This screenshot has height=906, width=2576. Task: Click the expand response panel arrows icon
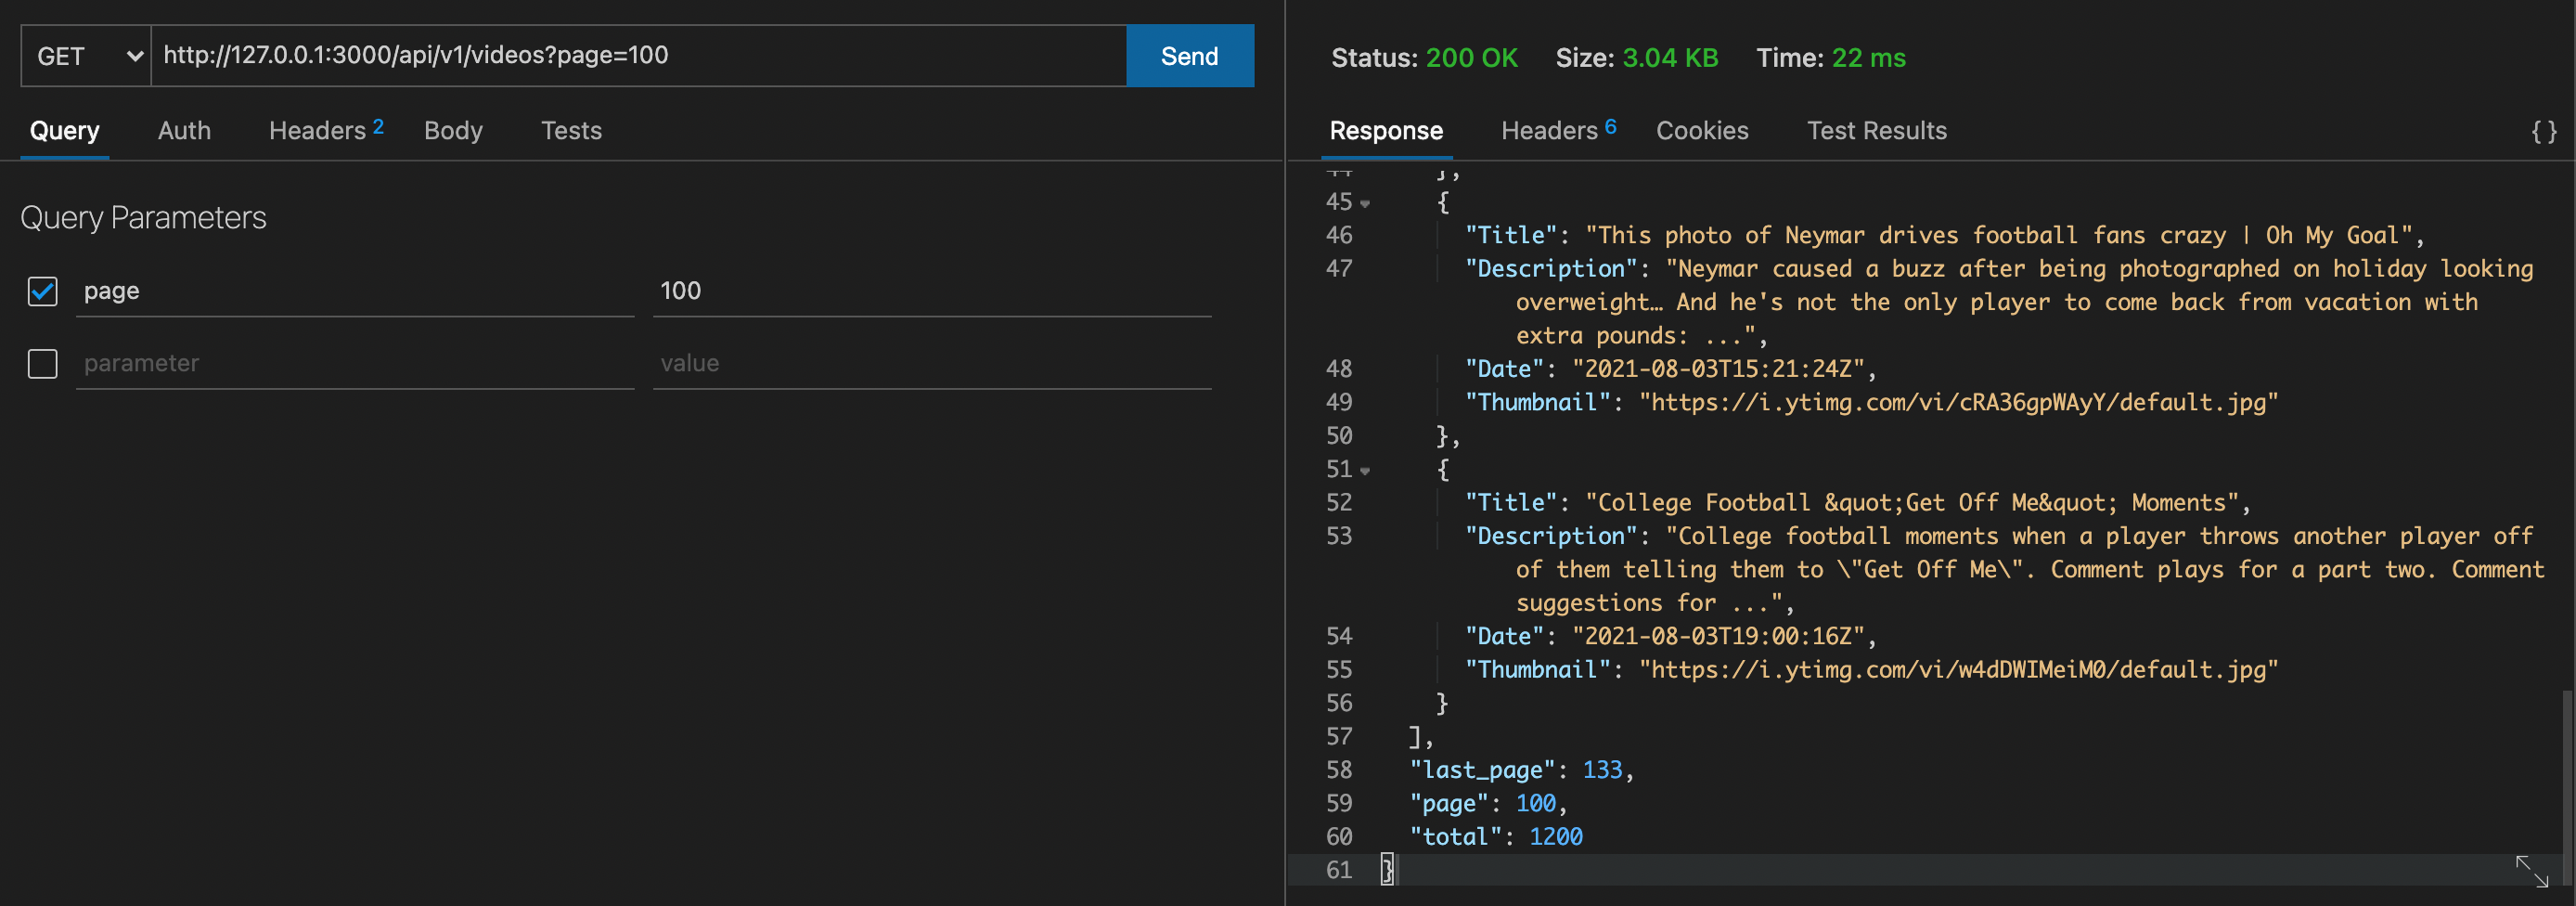coord(2532,871)
